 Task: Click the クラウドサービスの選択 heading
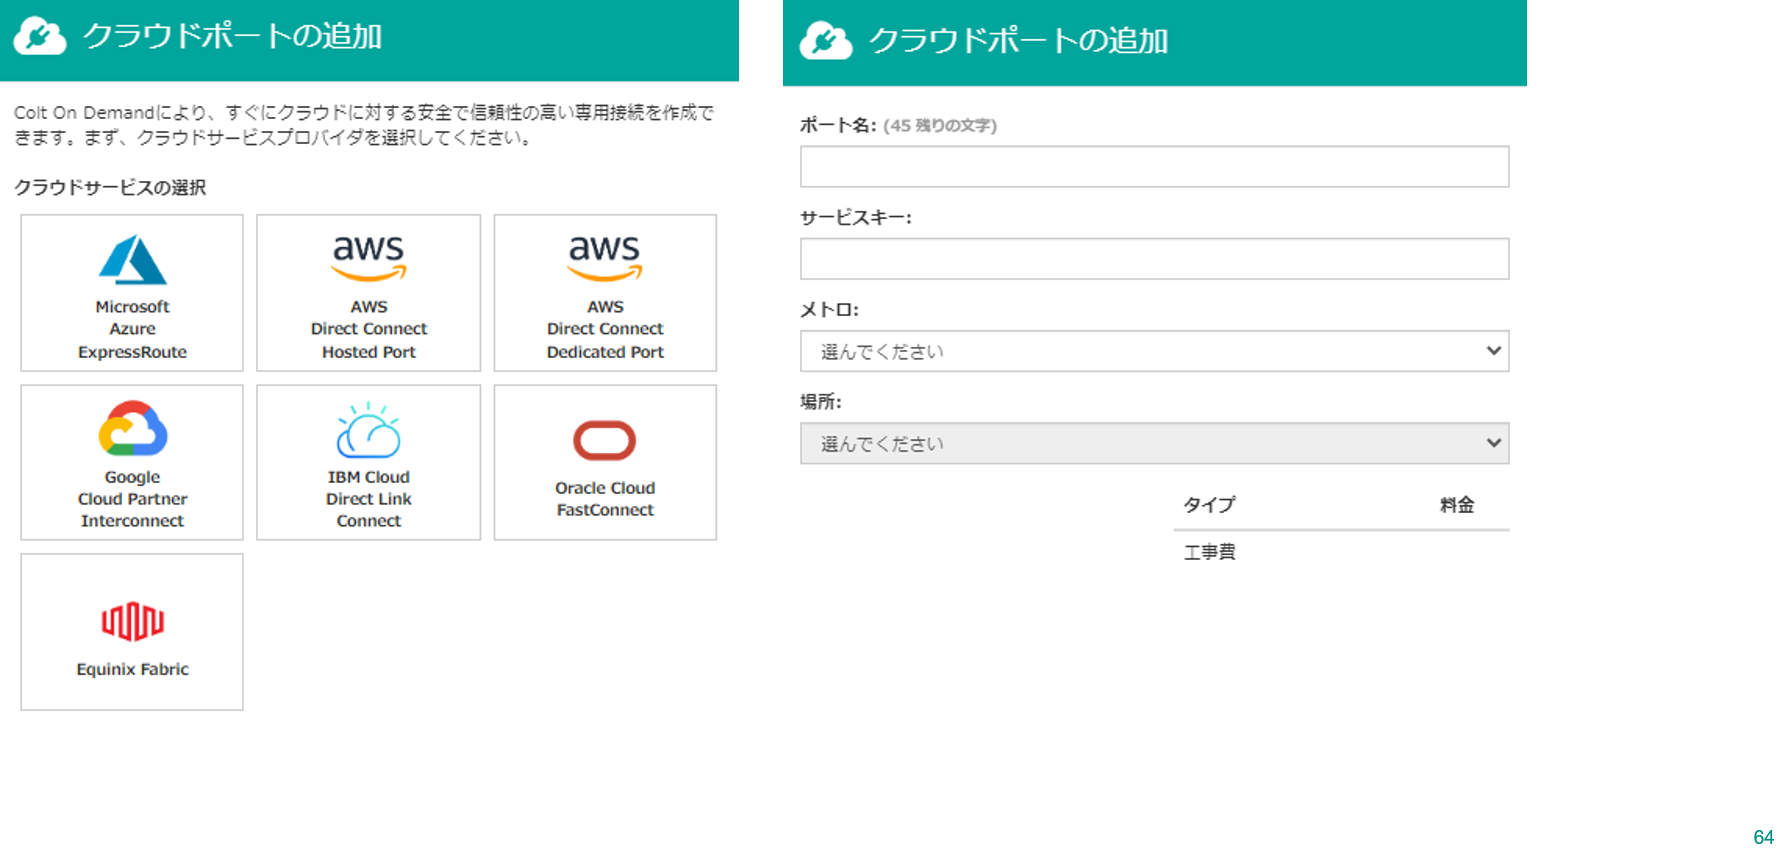pos(110,188)
